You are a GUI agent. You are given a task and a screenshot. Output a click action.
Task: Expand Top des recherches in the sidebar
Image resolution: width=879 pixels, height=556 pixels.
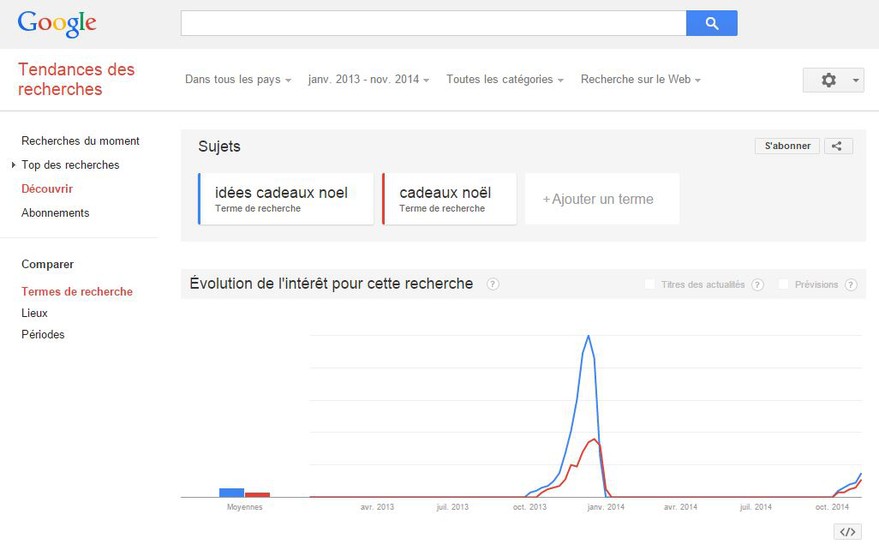point(70,165)
